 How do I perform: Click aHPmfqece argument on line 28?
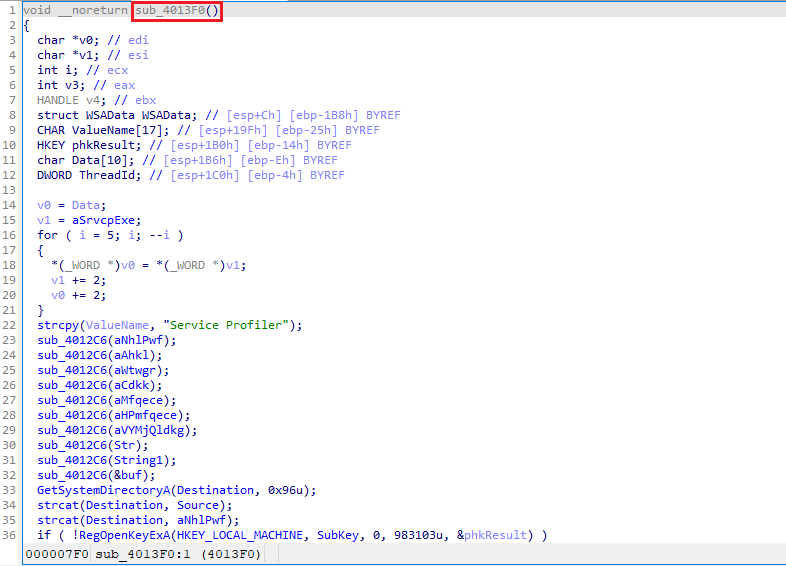coord(145,415)
